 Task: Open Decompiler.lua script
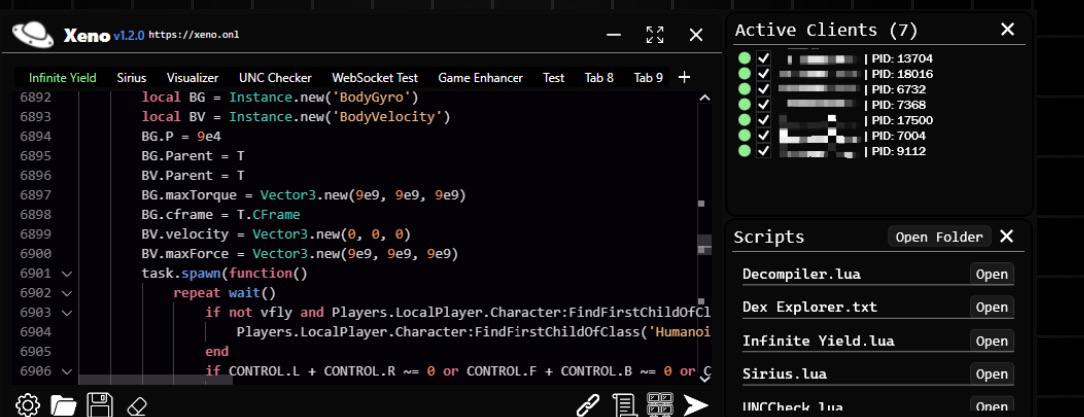991,274
